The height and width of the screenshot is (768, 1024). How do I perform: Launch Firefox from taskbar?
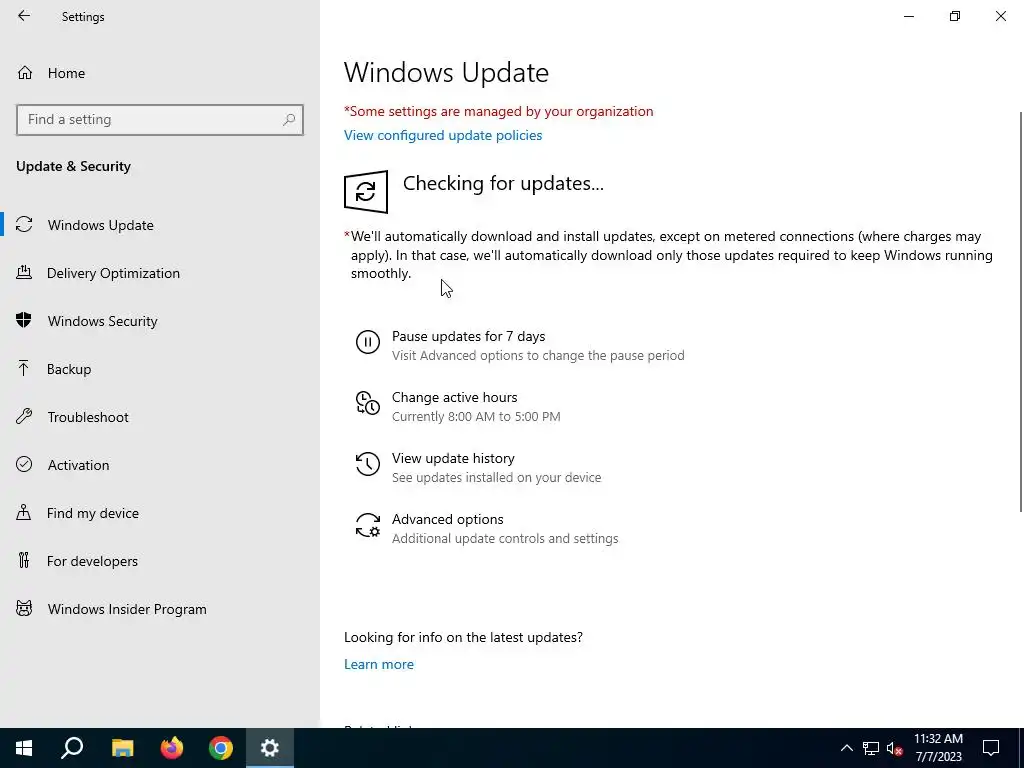tap(172, 748)
